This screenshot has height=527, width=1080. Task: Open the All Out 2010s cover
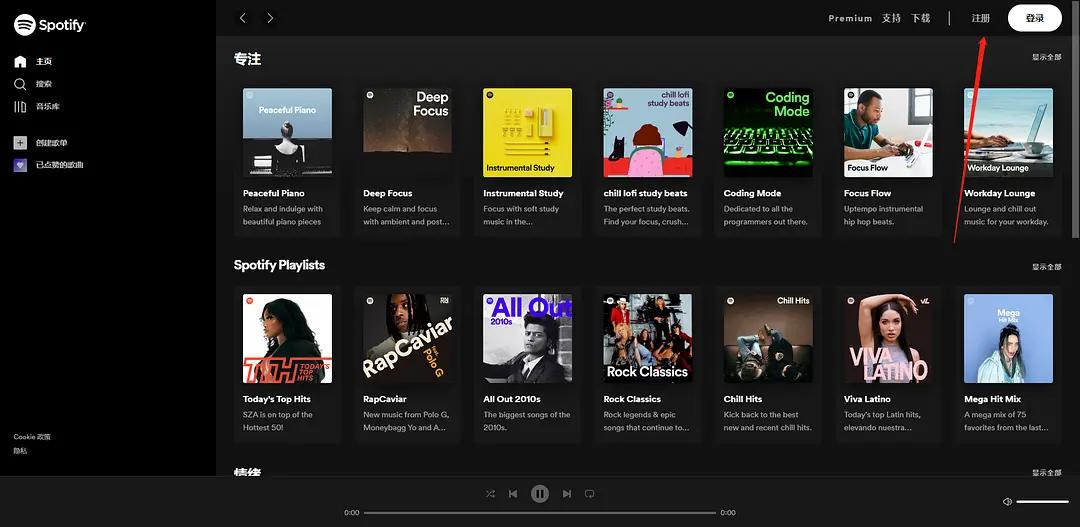point(528,338)
